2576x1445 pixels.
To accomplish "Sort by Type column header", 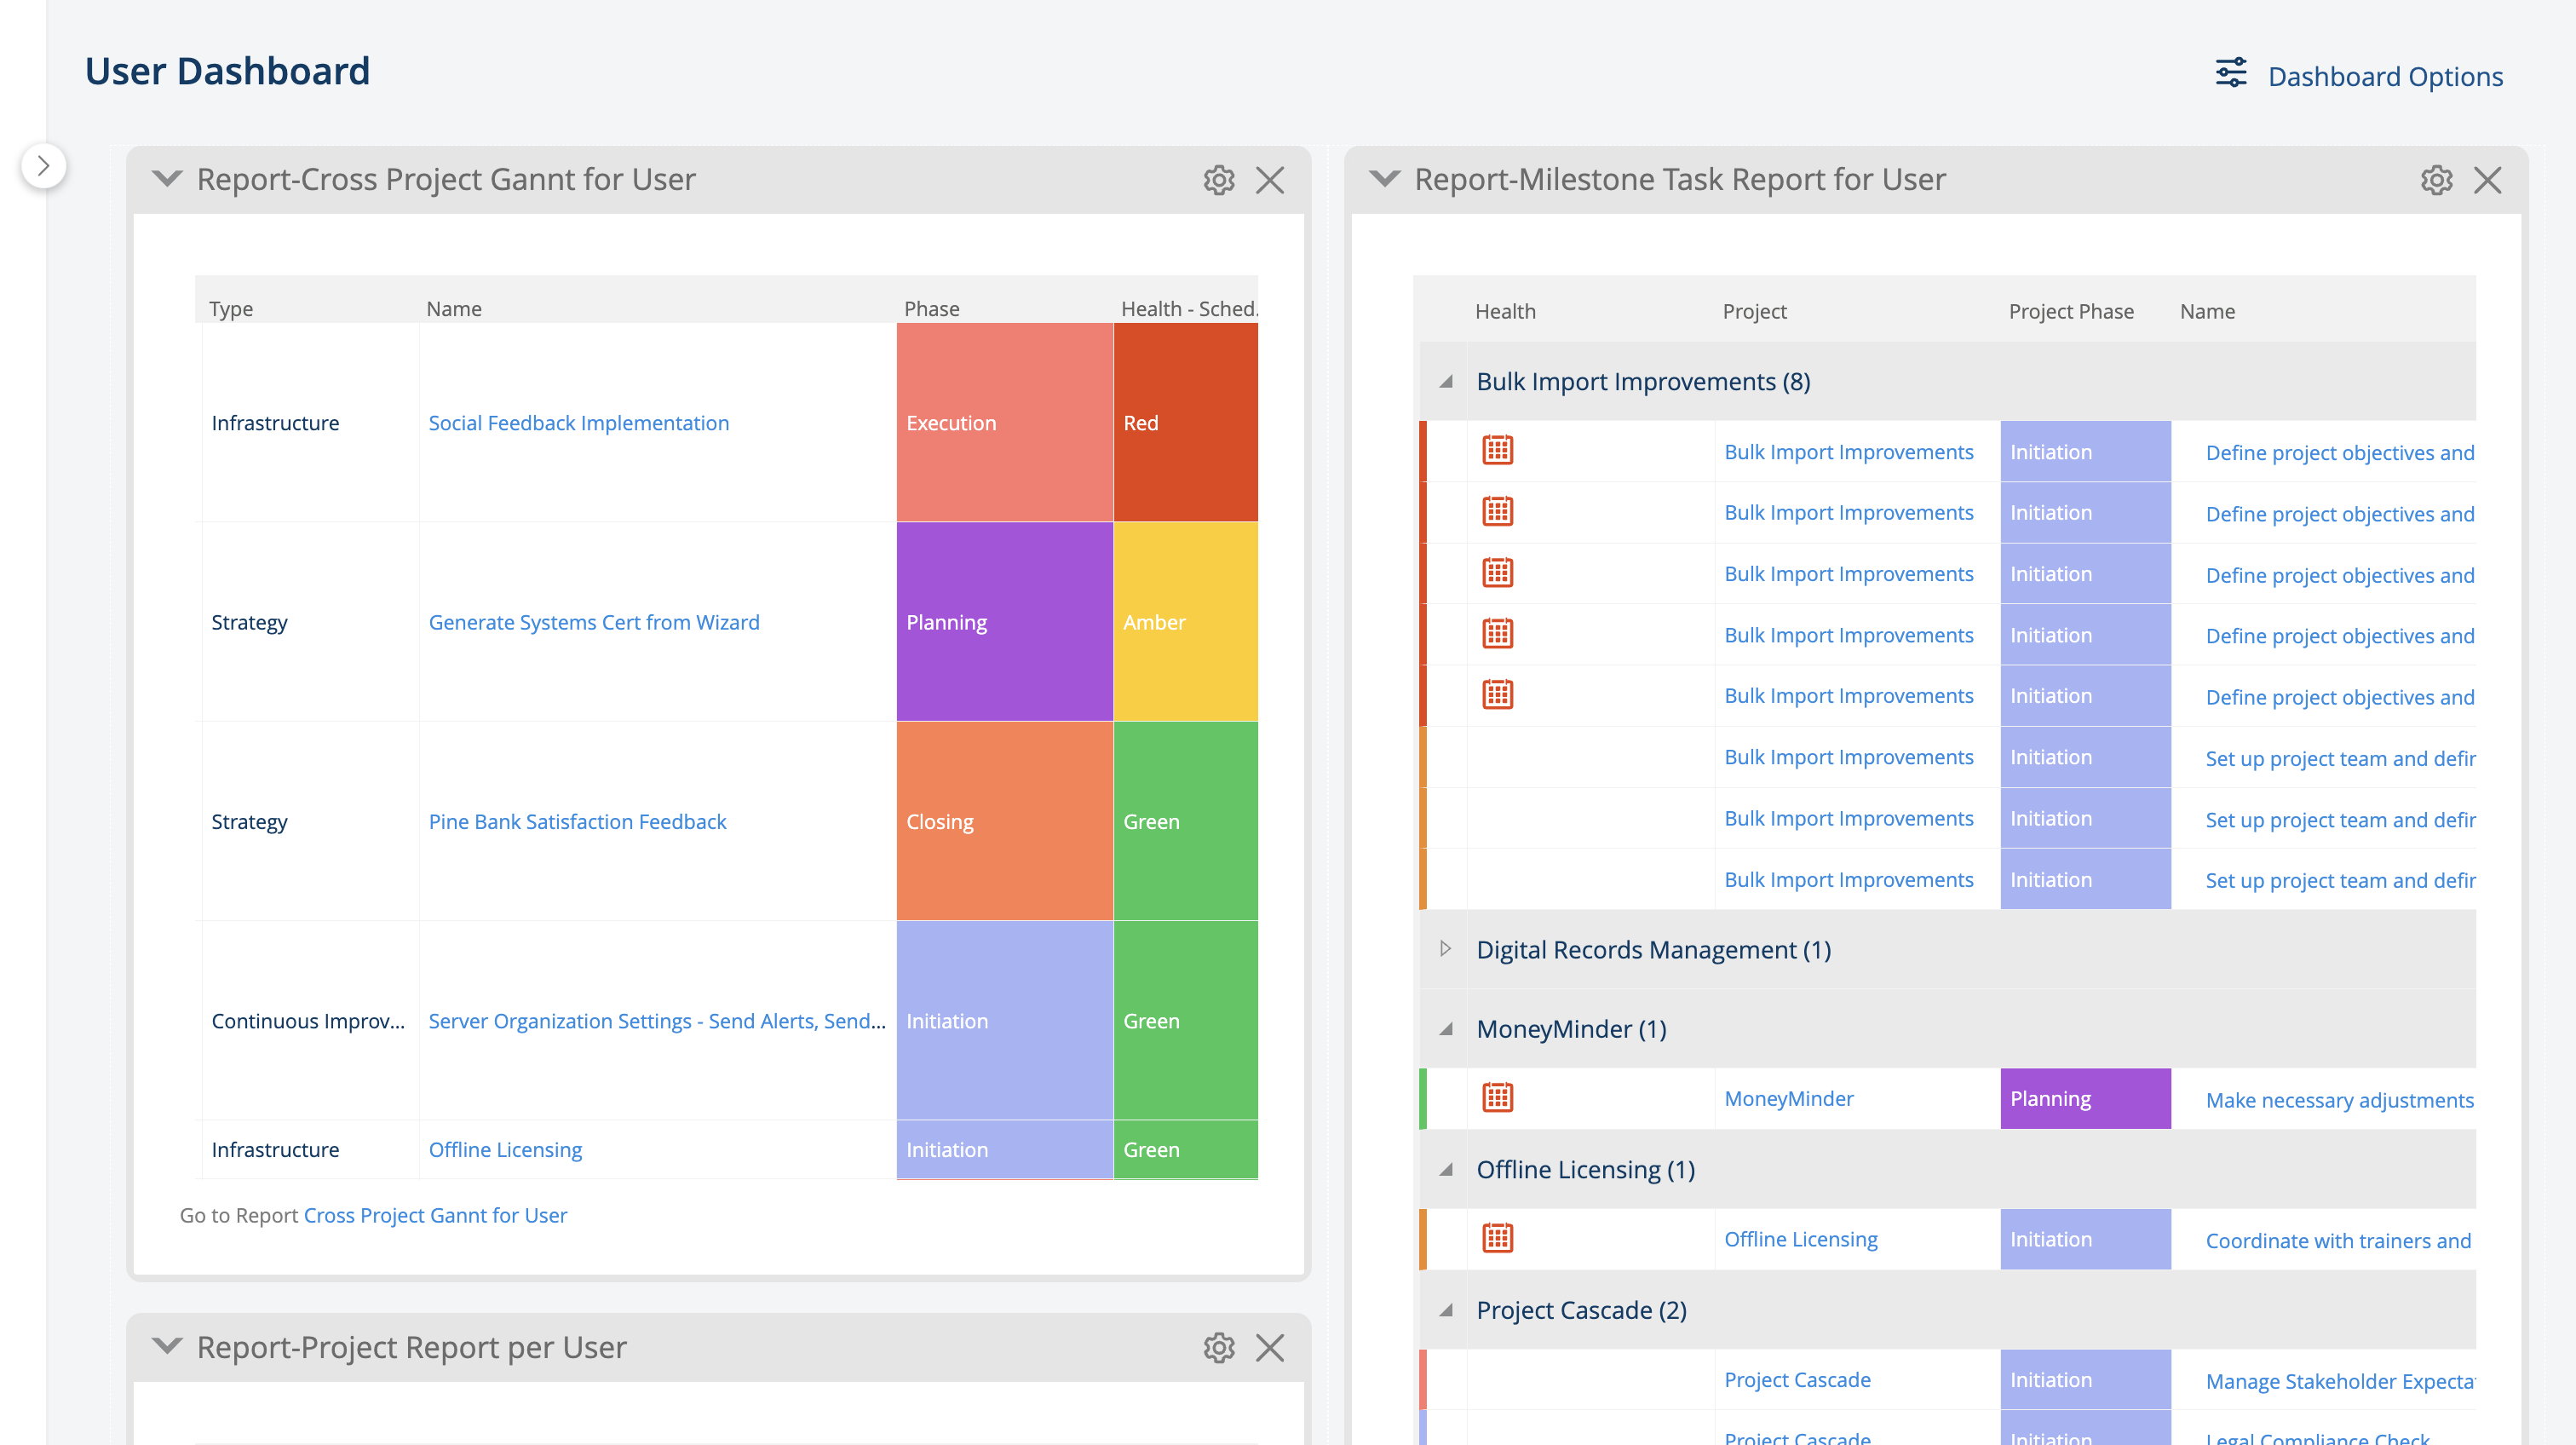I will click(230, 308).
